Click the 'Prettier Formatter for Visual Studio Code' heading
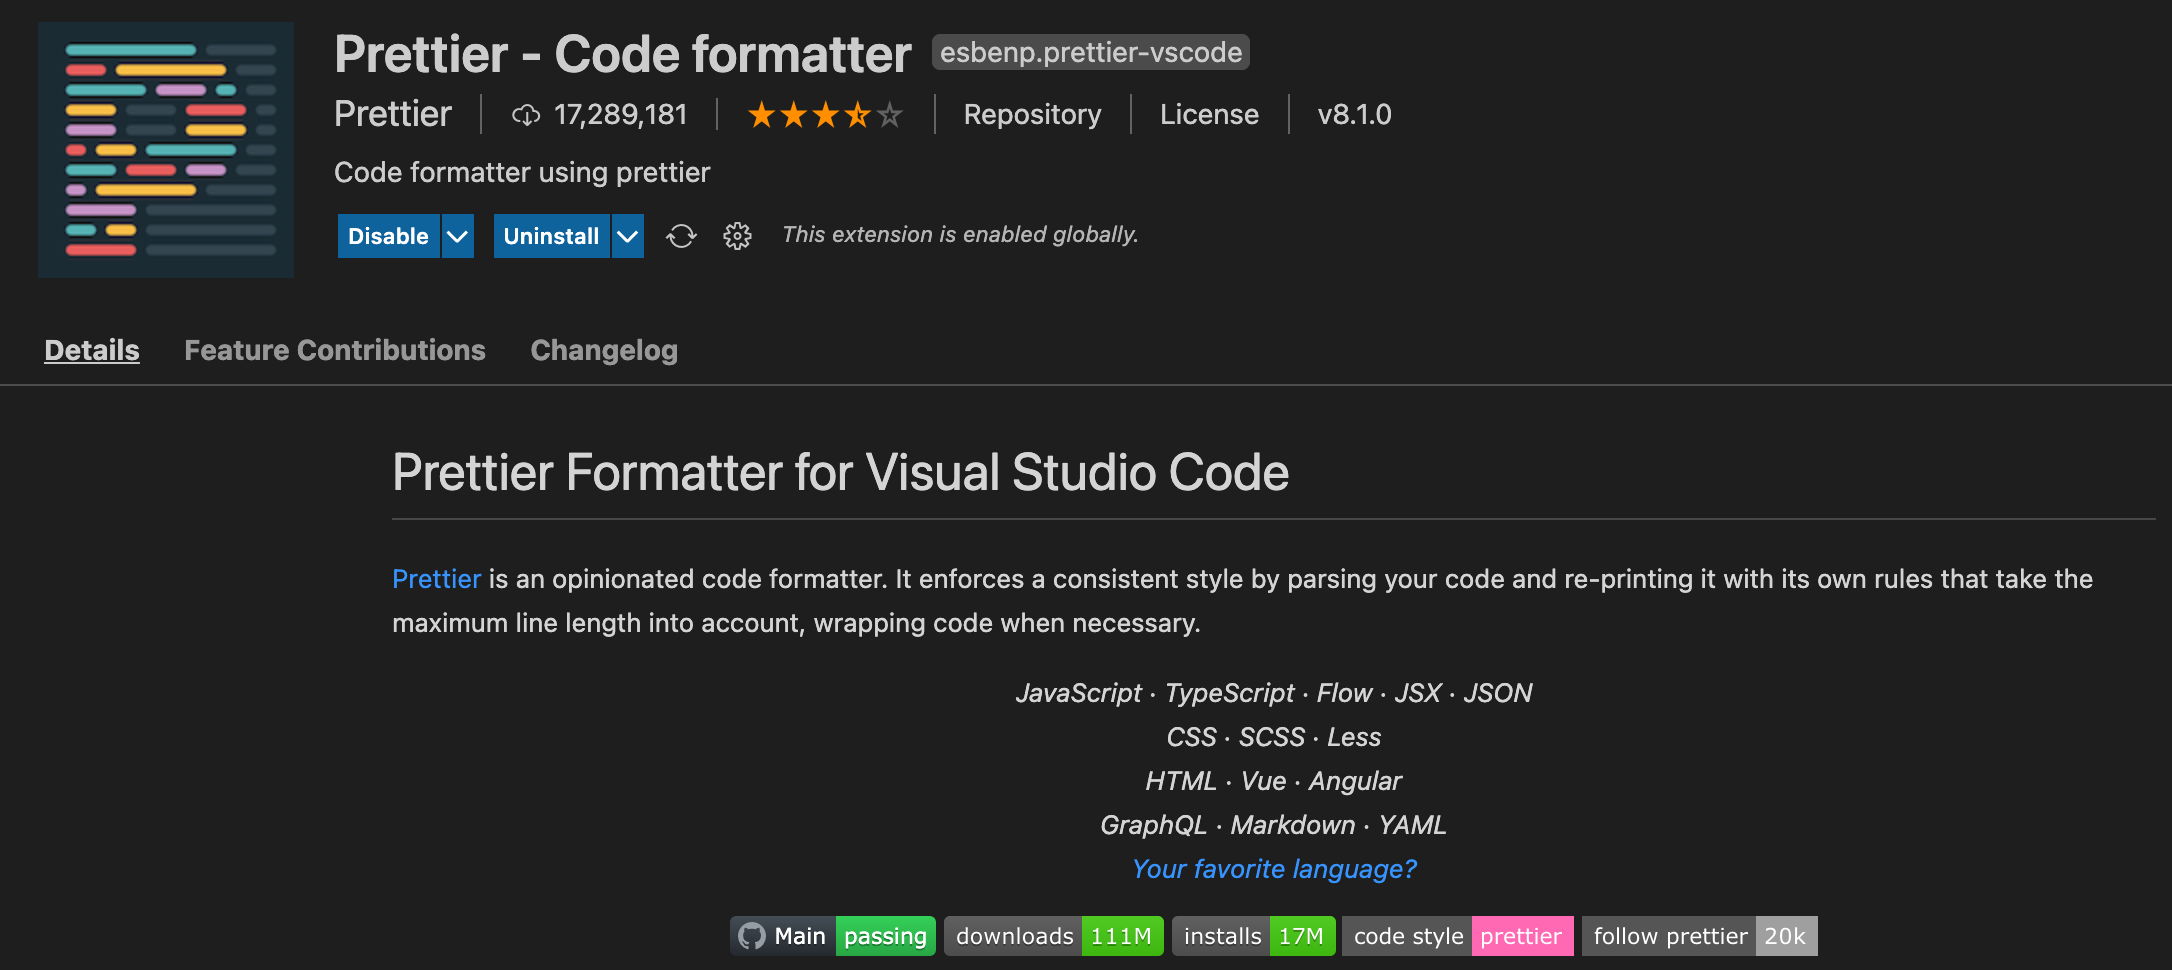The width and height of the screenshot is (2172, 970). pyautogui.click(x=840, y=472)
